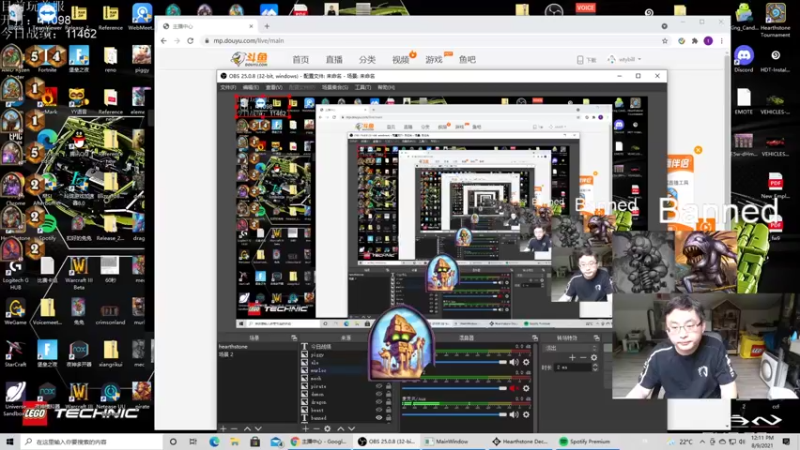The height and width of the screenshot is (450, 800).
Task: Toggle visibility eye of pirate source
Action: pyautogui.click(x=379, y=386)
